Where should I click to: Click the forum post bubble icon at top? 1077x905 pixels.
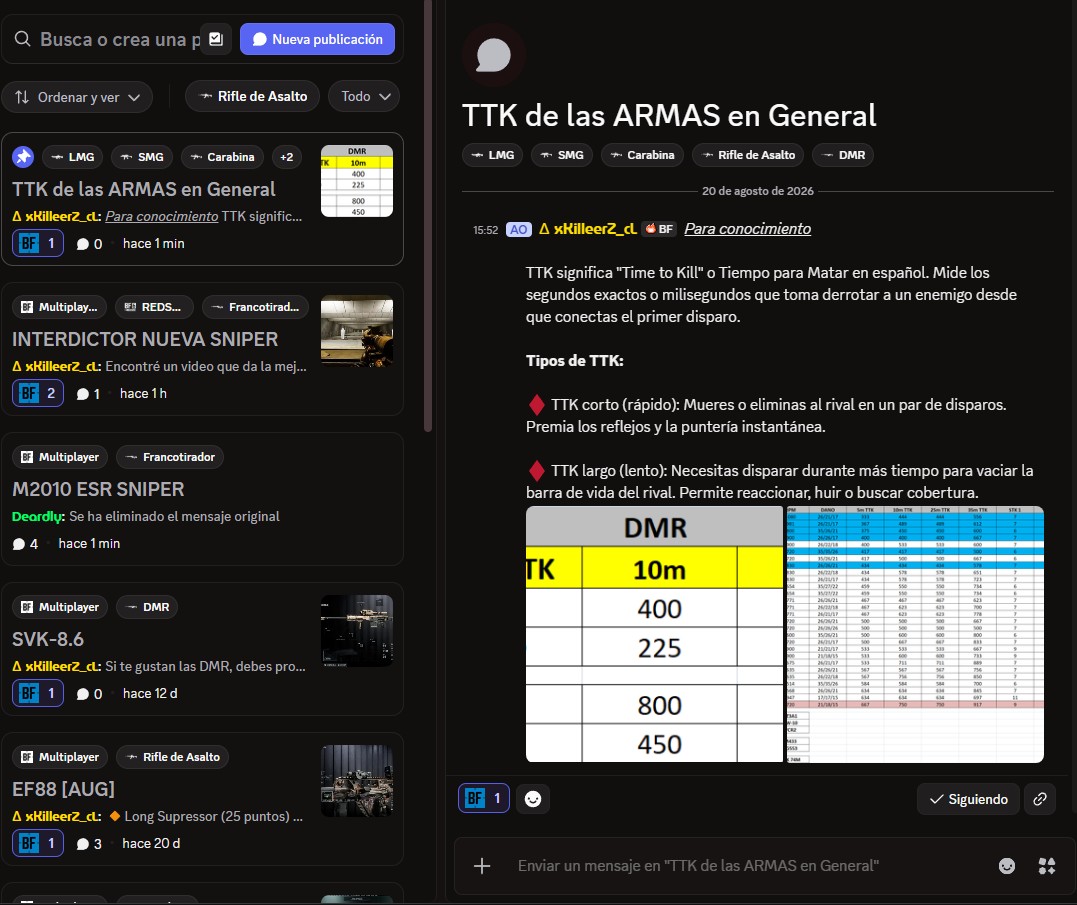click(494, 55)
